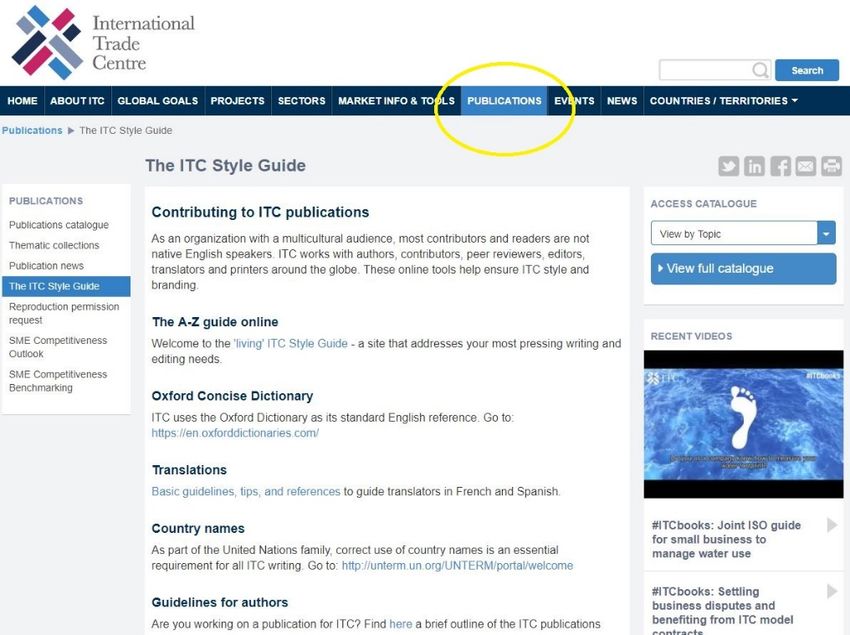Click the Search button

[807, 70]
